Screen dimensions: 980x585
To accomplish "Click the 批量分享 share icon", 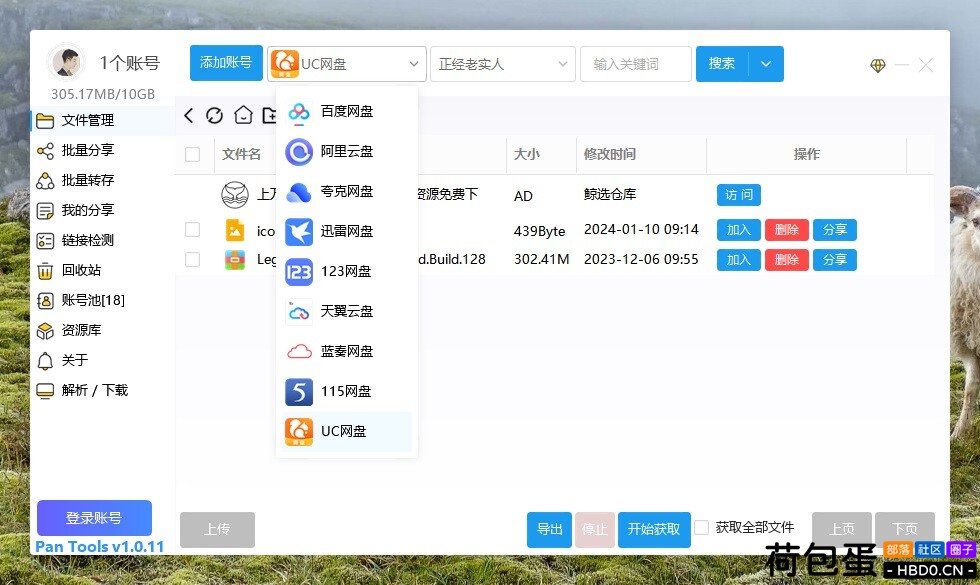I will click(x=45, y=151).
